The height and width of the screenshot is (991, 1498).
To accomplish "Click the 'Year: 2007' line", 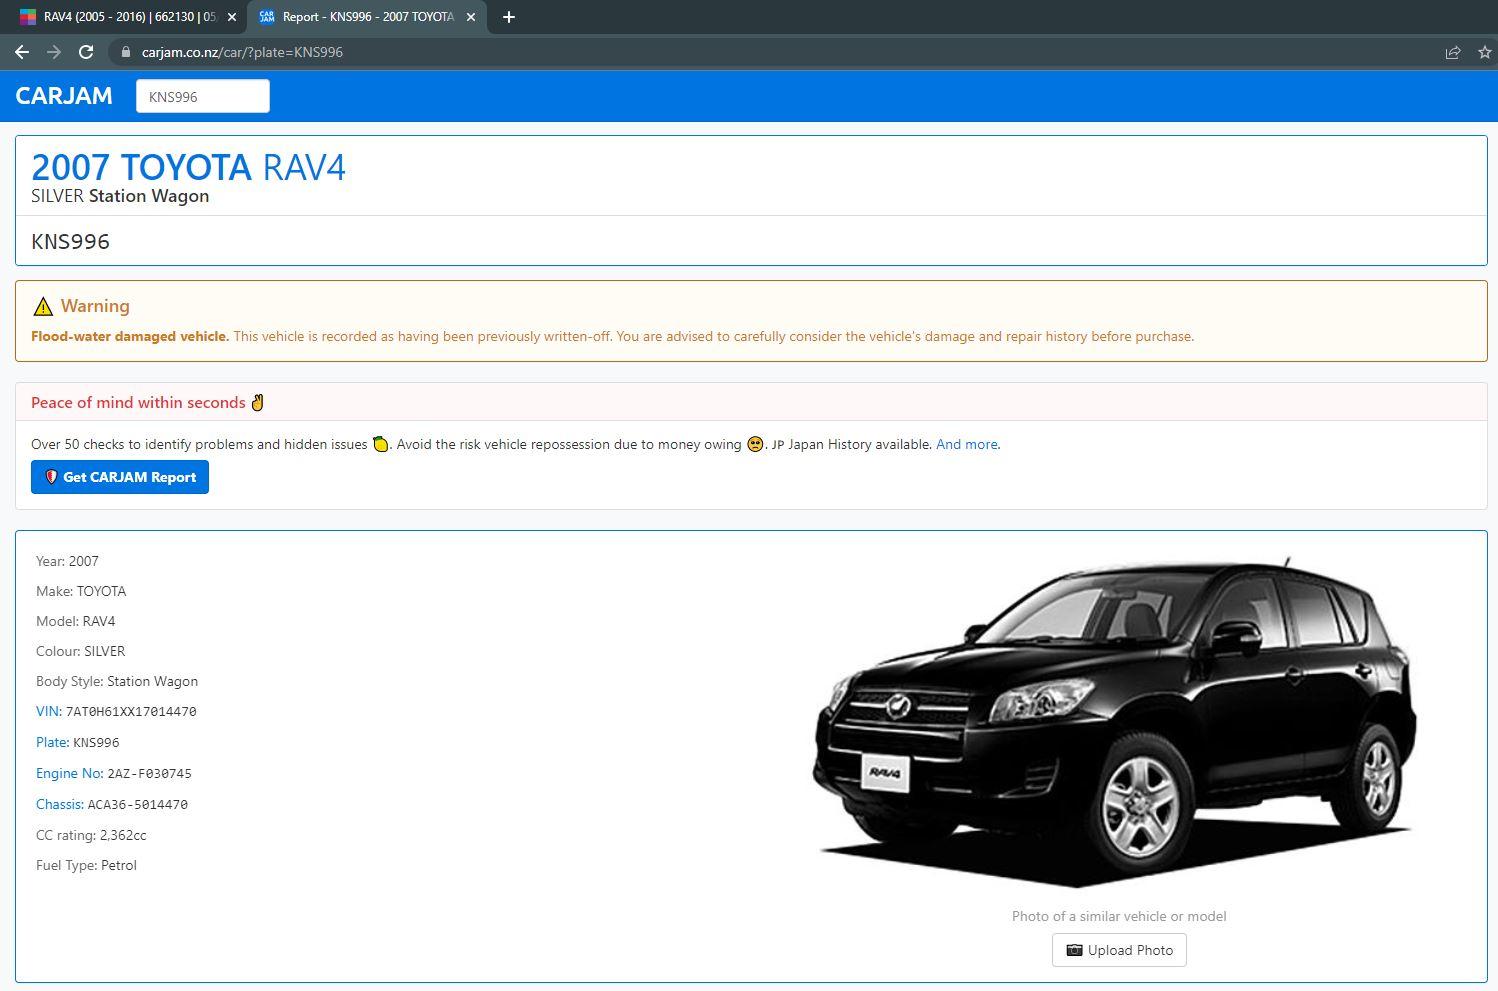I will [67, 561].
